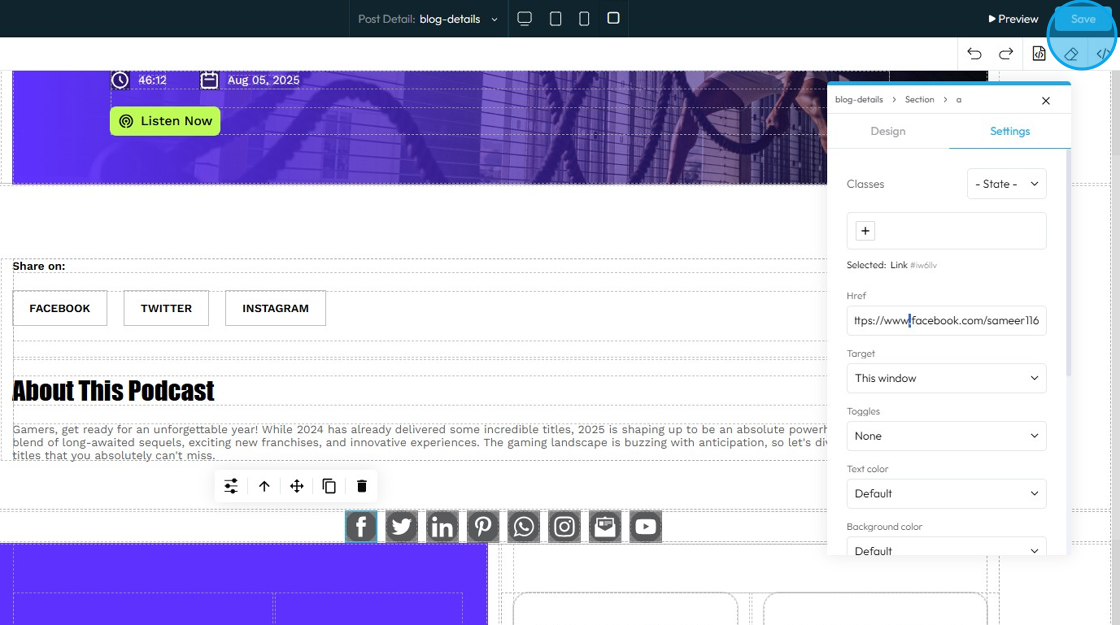This screenshot has height=625, width=1120.
Task: Open the code file import icon
Action: coord(1039,54)
